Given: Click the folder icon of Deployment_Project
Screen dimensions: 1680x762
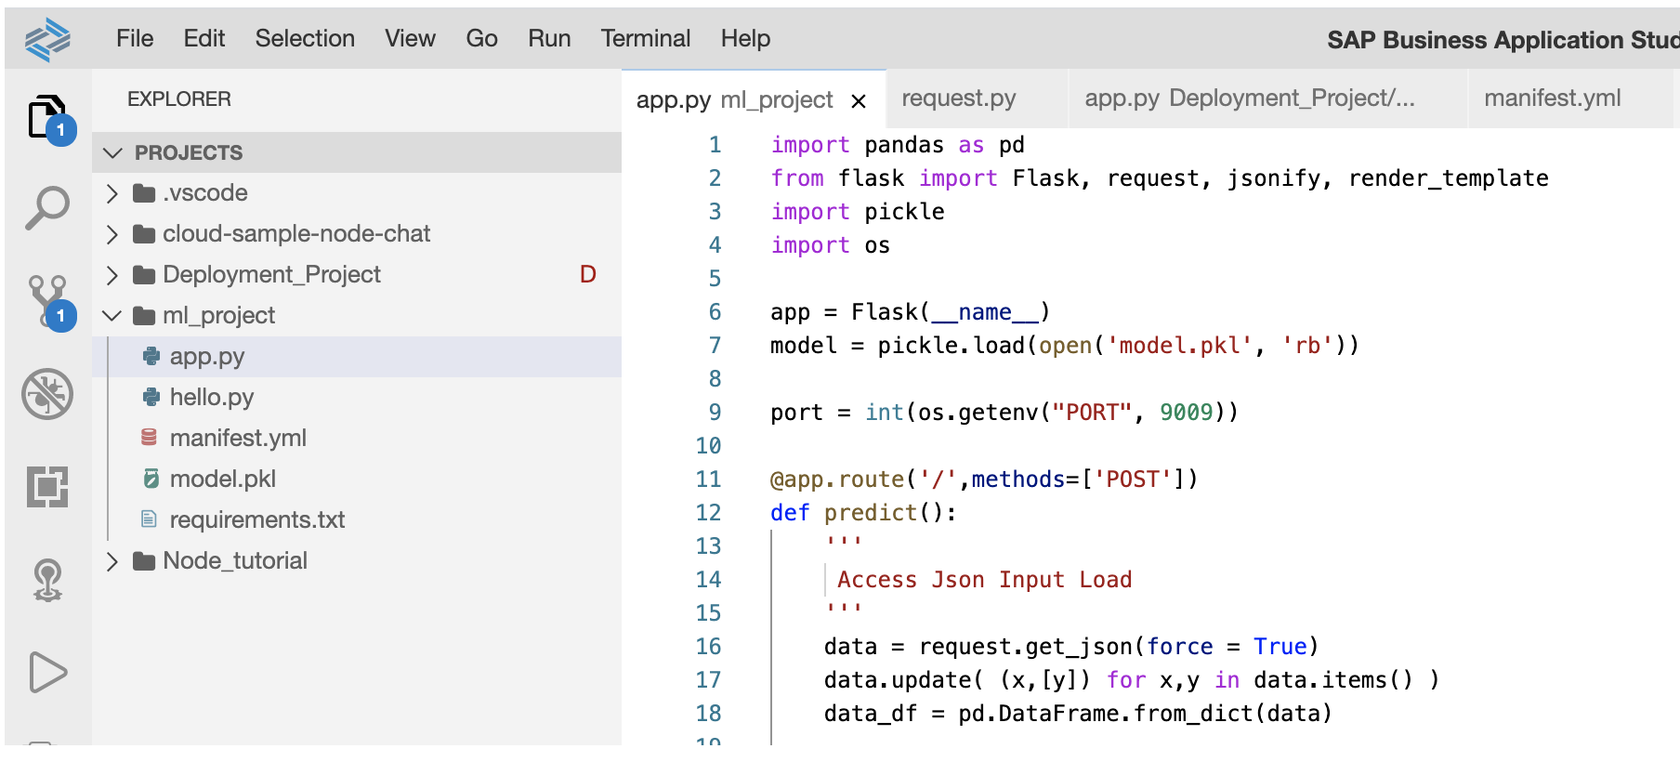Looking at the screenshot, I should [x=144, y=275].
